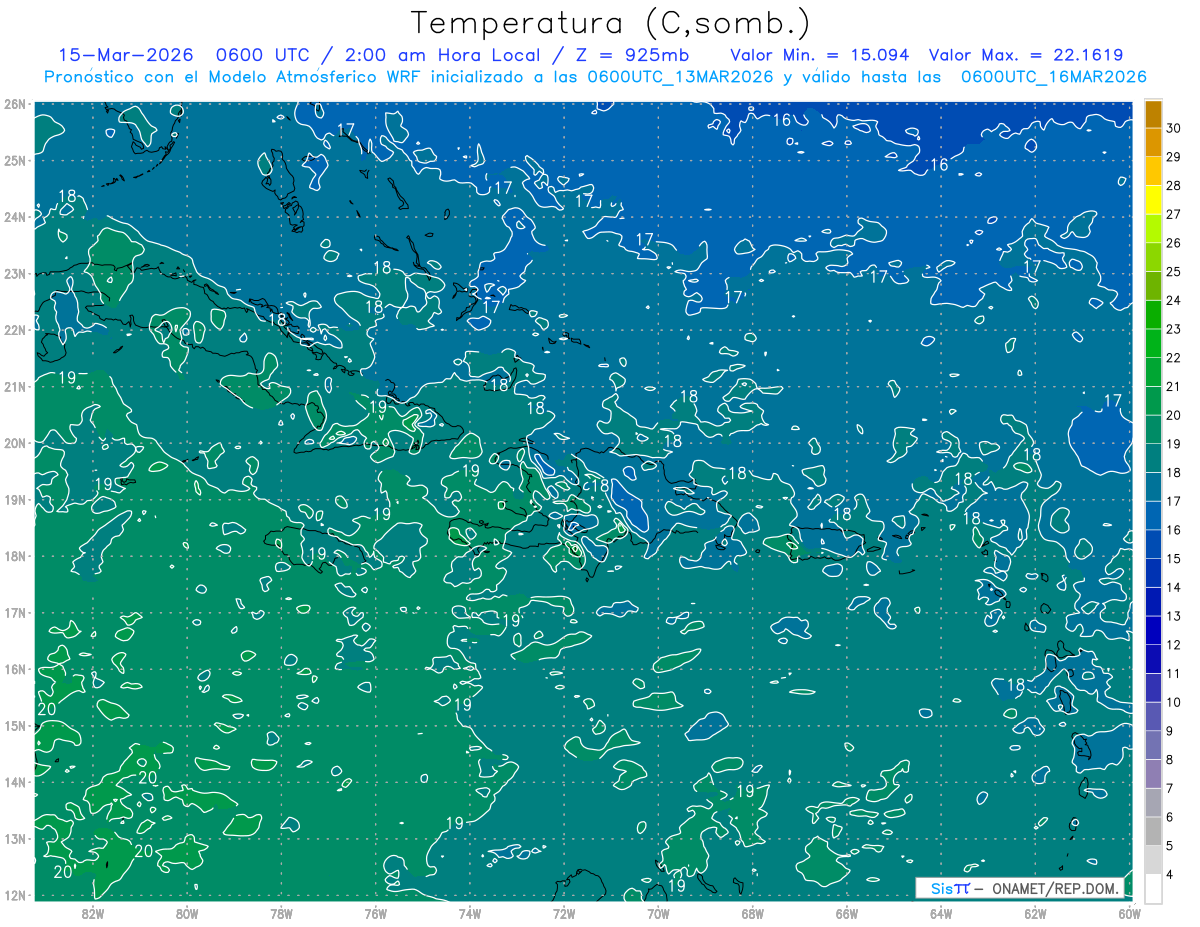Click the '15N' latitude label

15,725
